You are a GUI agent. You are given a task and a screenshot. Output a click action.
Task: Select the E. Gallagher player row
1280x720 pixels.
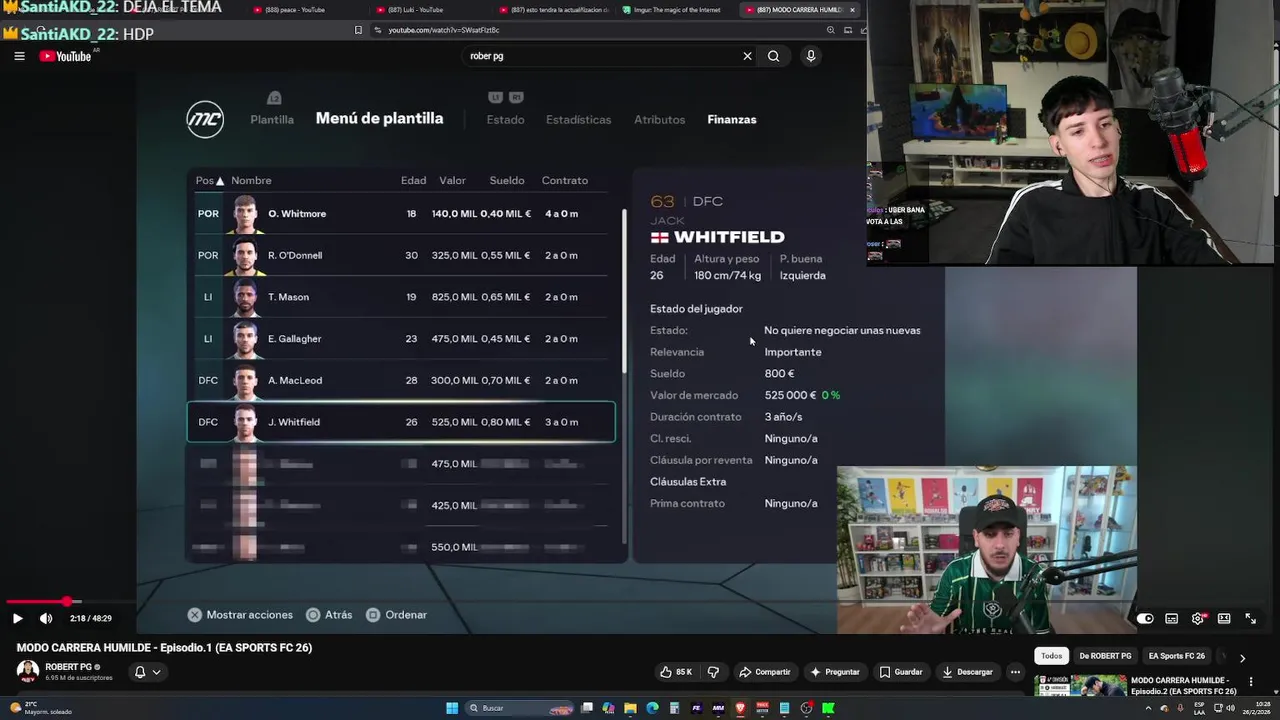click(401, 339)
